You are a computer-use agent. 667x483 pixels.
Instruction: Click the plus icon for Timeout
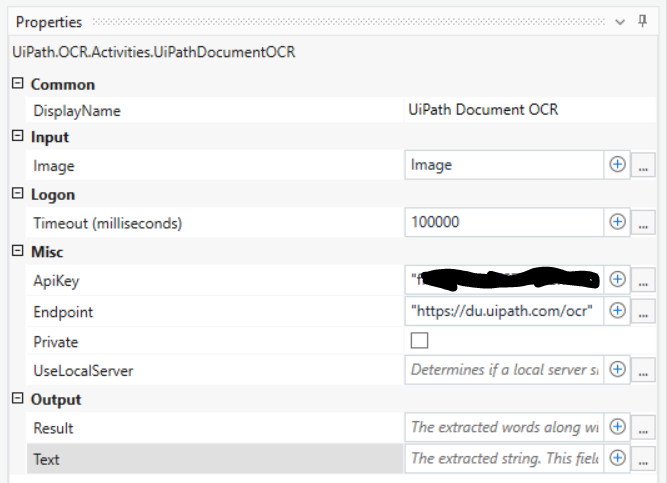click(x=617, y=222)
